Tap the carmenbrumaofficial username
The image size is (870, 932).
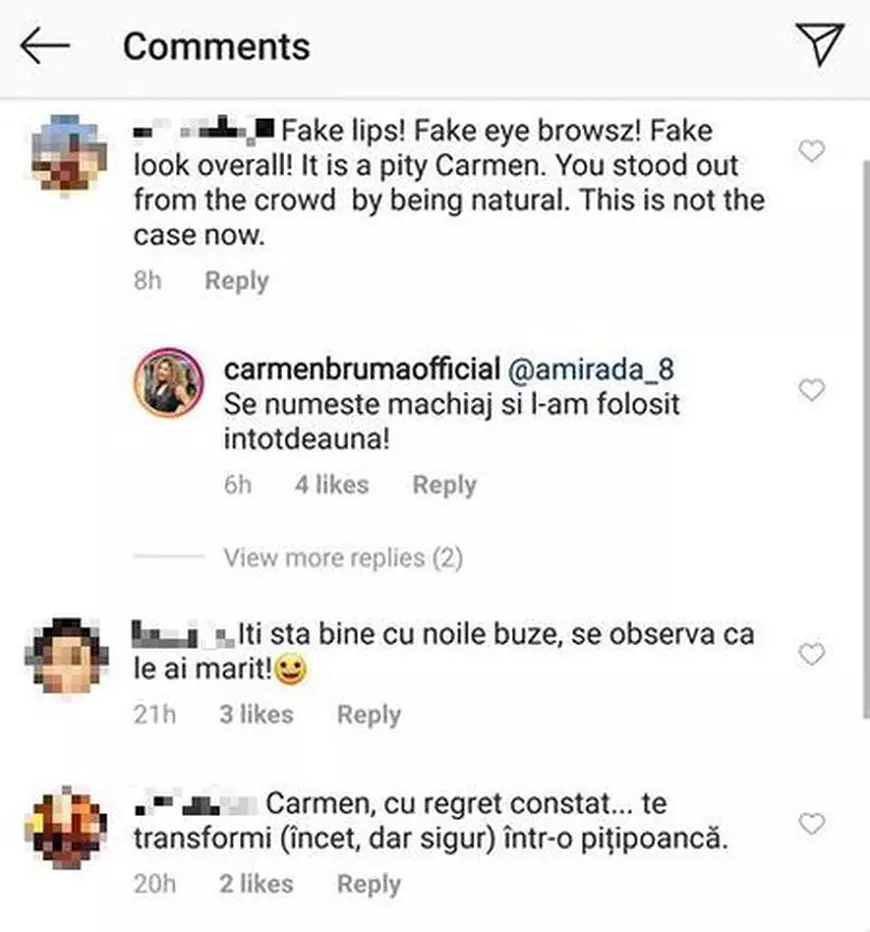360,368
